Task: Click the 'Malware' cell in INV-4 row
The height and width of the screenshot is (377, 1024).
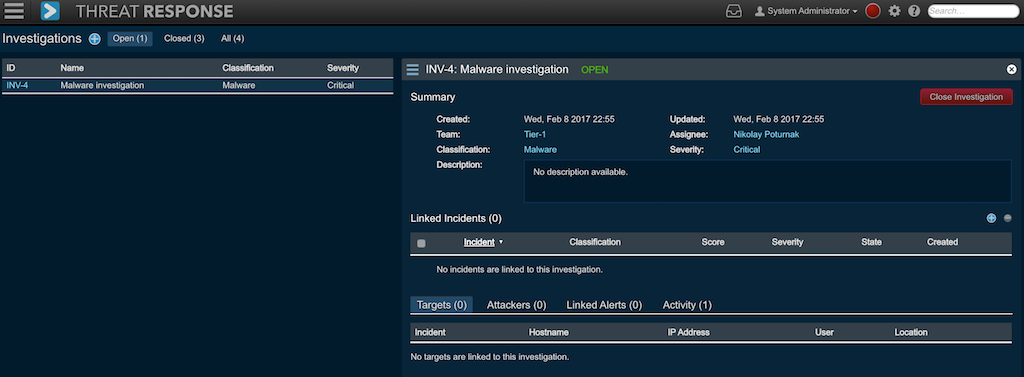Action: (239, 85)
